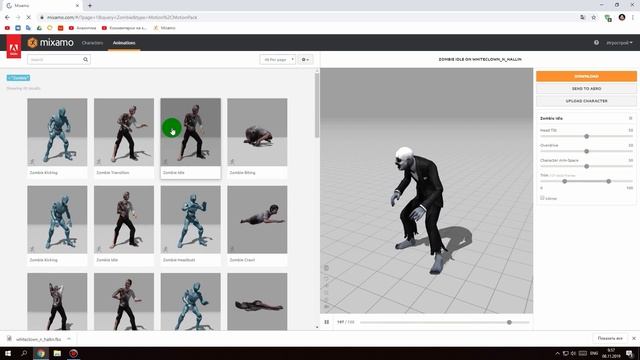Open the Chrome profile avatar
Image resolution: width=640 pixels, height=360 pixels.
tap(622, 18)
